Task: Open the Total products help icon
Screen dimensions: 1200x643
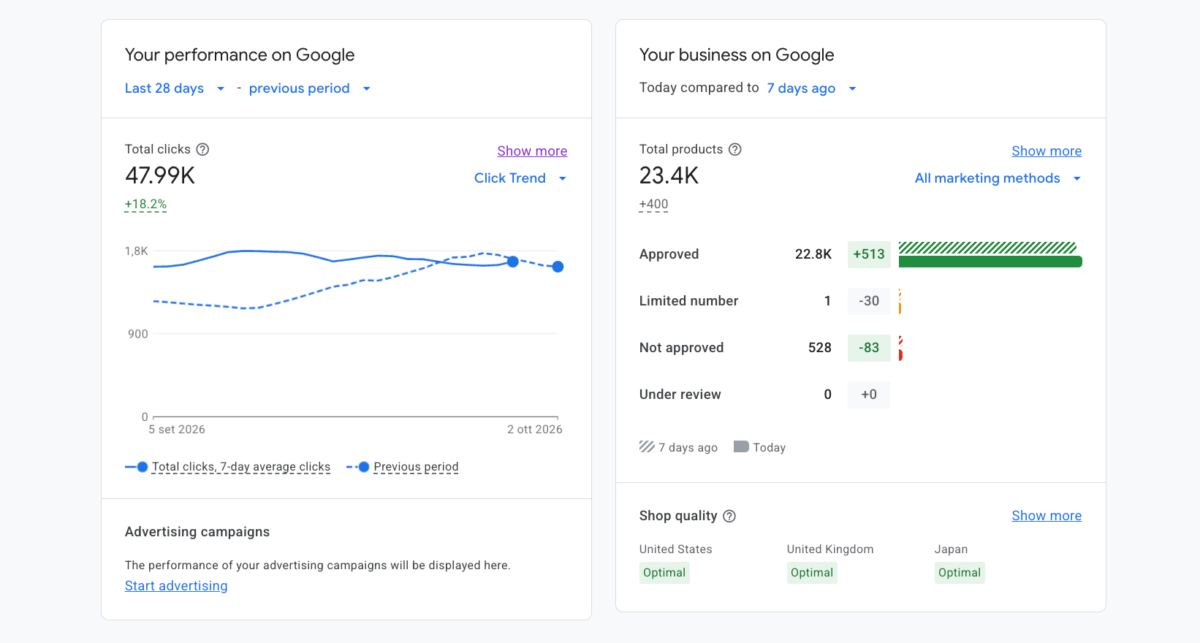Action: point(735,149)
